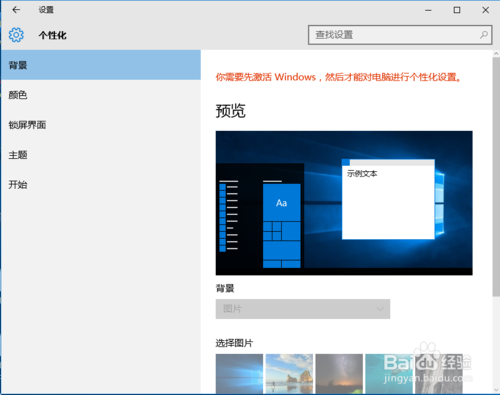Click the vertical scrollbar thumb
The width and height of the screenshot is (500, 395).
[x=496, y=177]
